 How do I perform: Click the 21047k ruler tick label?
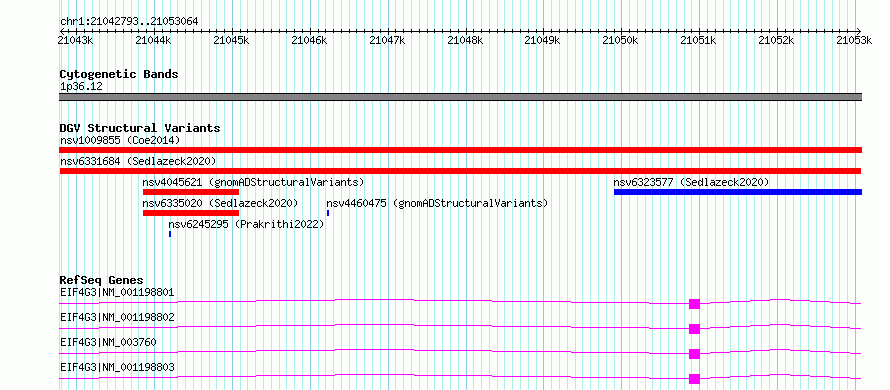[x=387, y=40]
